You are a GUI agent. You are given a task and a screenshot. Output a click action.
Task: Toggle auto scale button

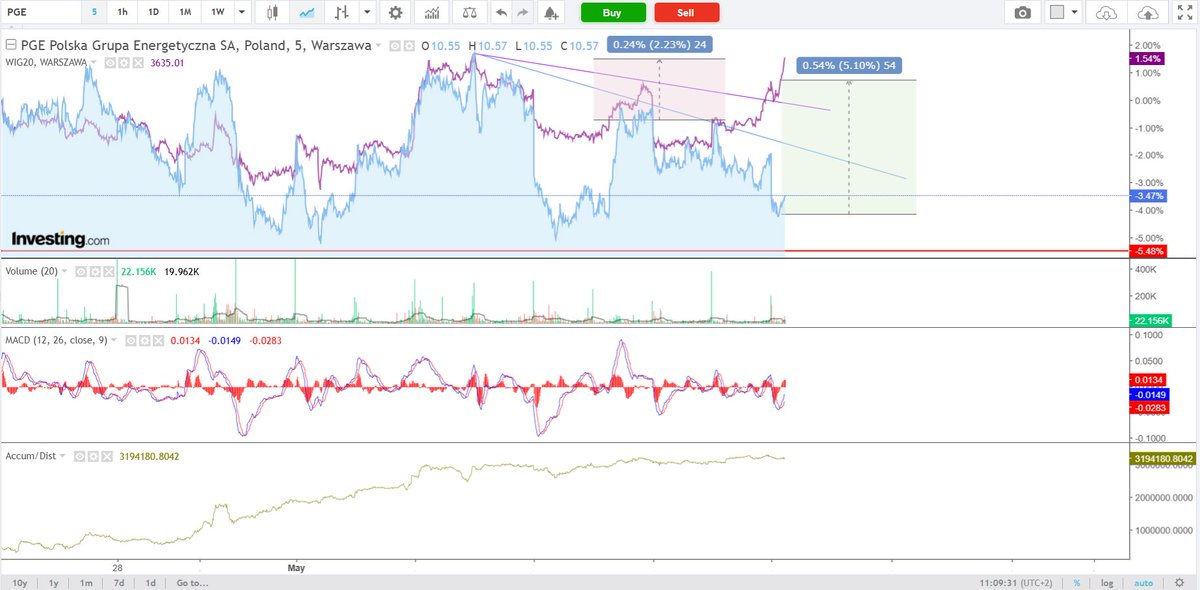click(x=1145, y=582)
